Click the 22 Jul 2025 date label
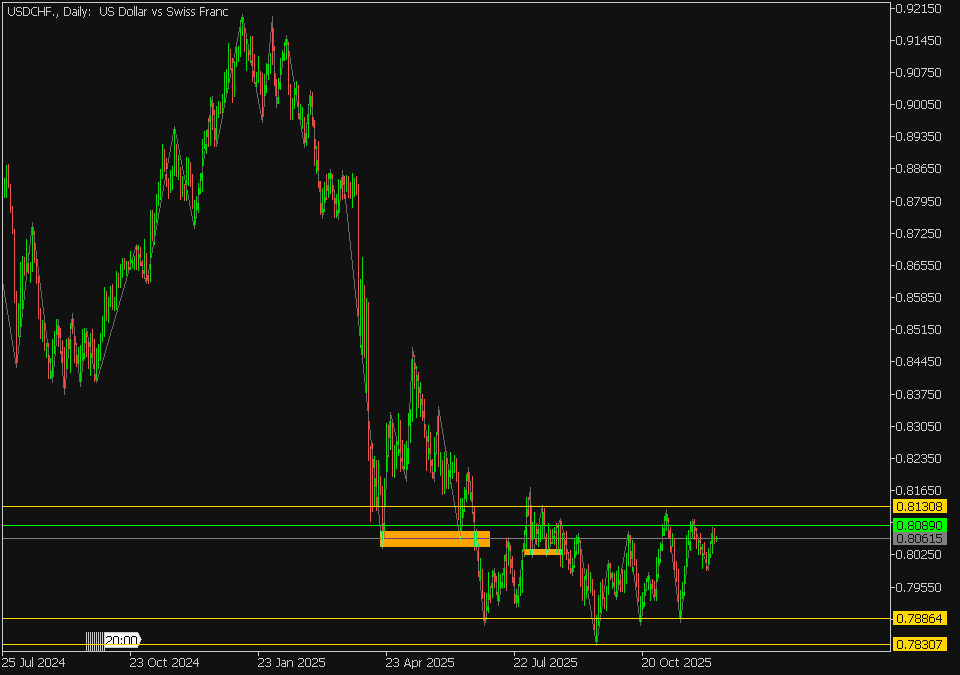Image resolution: width=960 pixels, height=675 pixels. [545, 662]
